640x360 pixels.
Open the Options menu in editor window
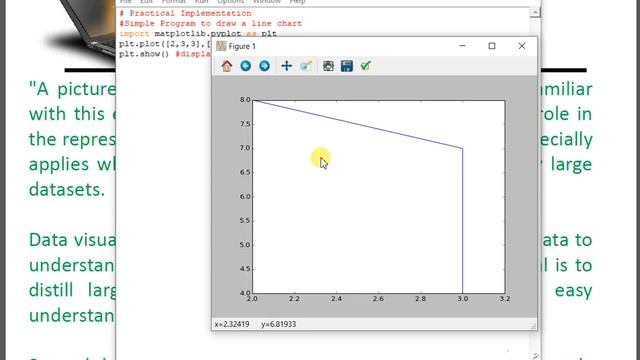pyautogui.click(x=230, y=2)
